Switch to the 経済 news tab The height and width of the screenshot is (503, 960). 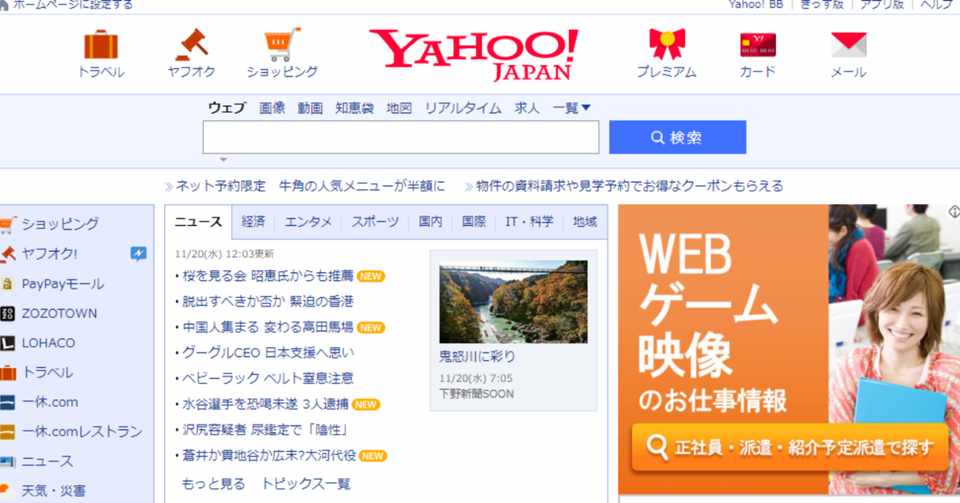coord(253,222)
